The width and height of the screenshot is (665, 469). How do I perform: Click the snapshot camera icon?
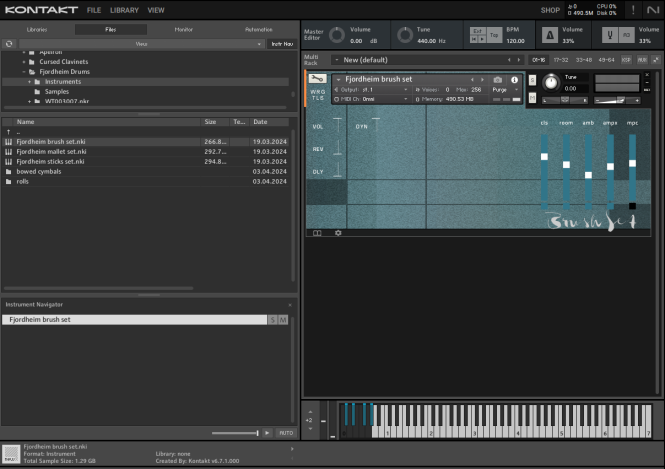coord(498,79)
